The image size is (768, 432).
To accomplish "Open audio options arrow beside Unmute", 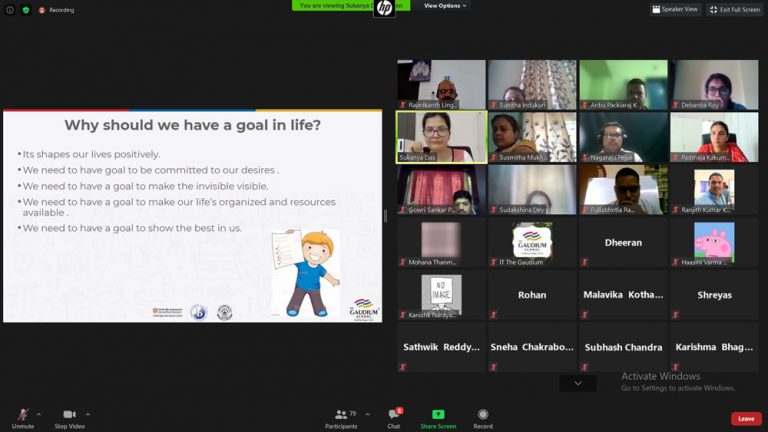I will pyautogui.click(x=39, y=413).
